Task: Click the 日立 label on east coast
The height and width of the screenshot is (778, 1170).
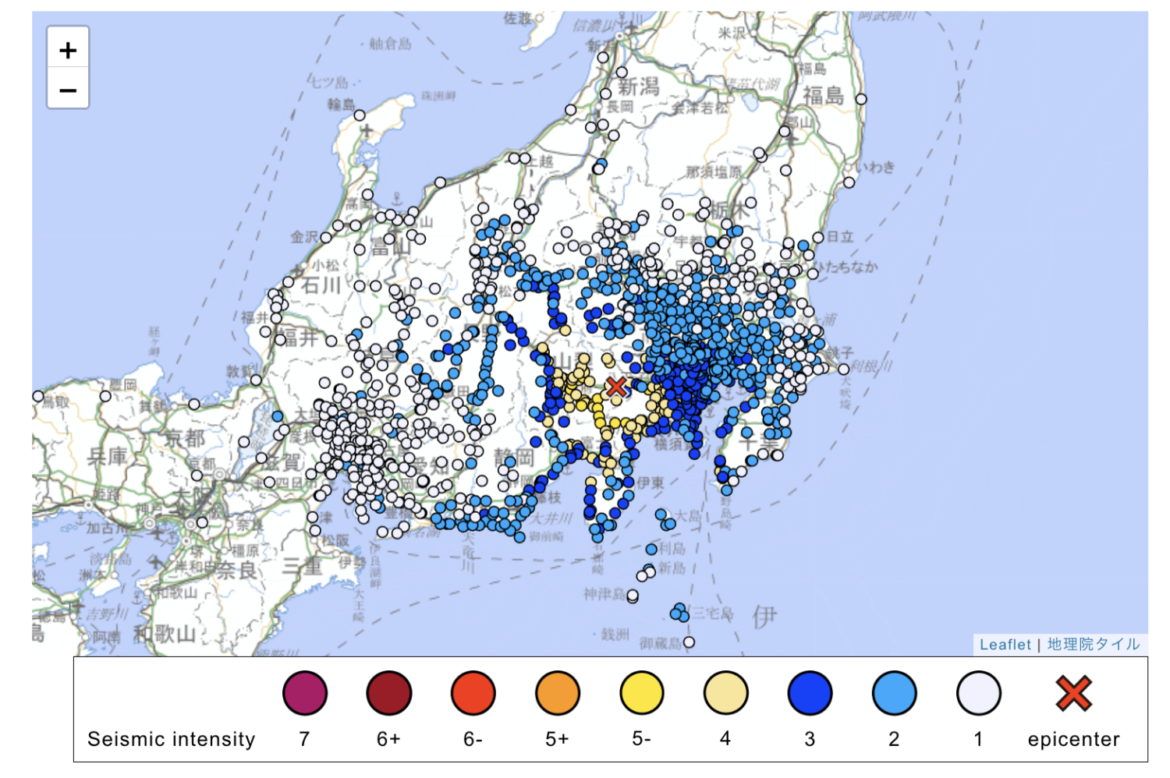Action: tap(839, 237)
